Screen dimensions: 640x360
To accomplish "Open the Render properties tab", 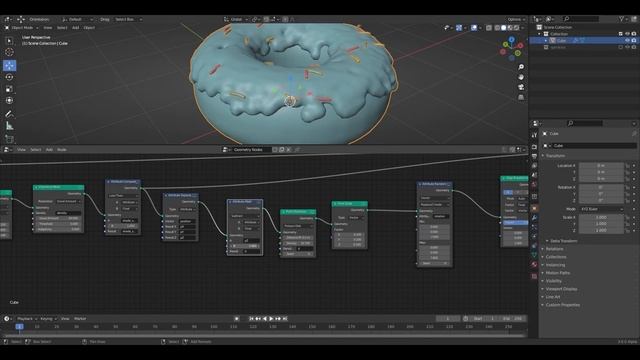I will pos(534,147).
